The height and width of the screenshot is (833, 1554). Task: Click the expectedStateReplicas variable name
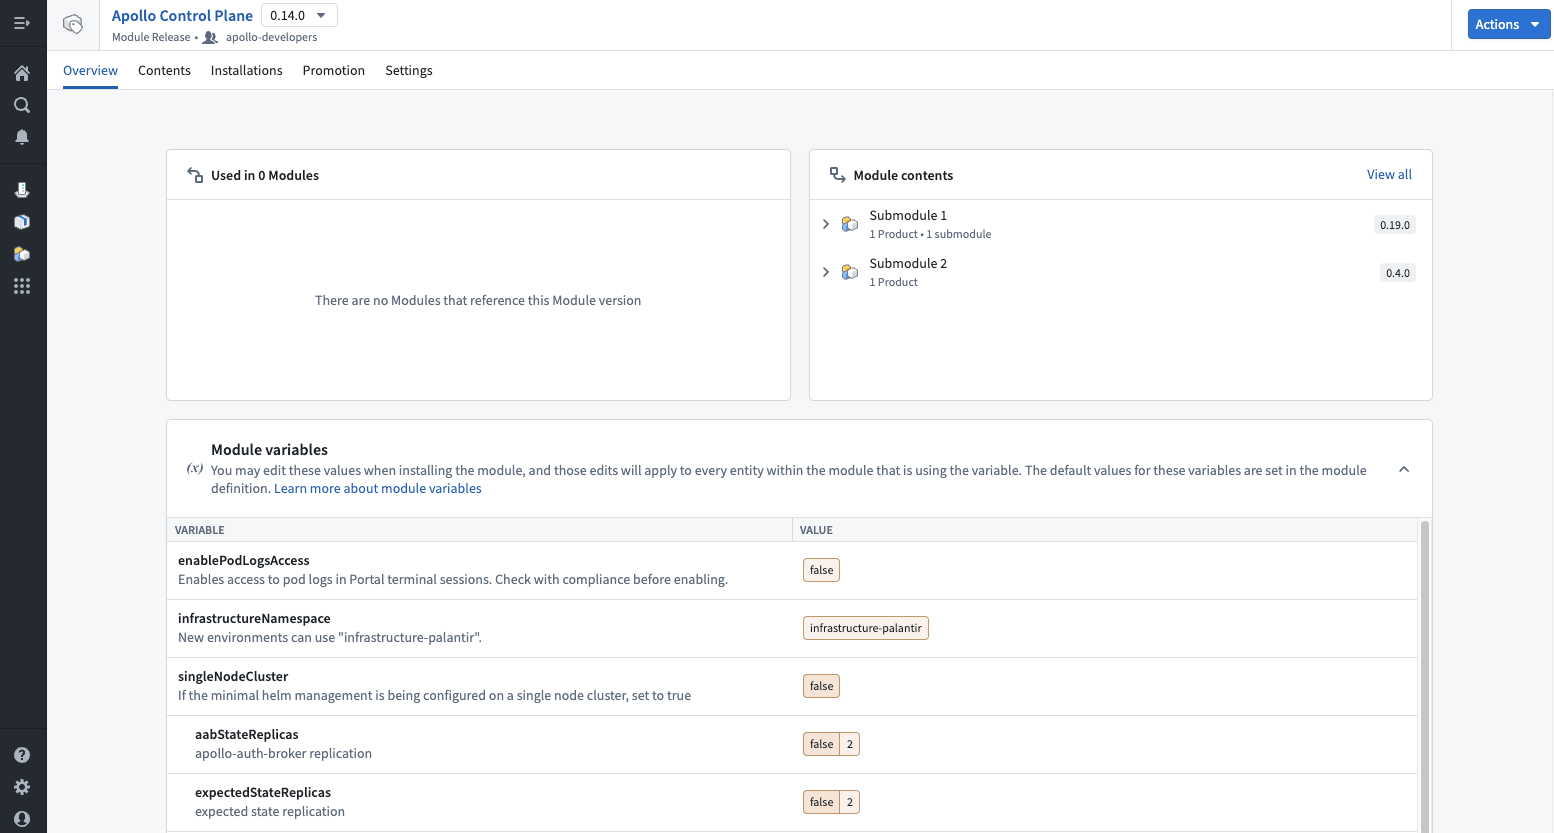click(263, 792)
